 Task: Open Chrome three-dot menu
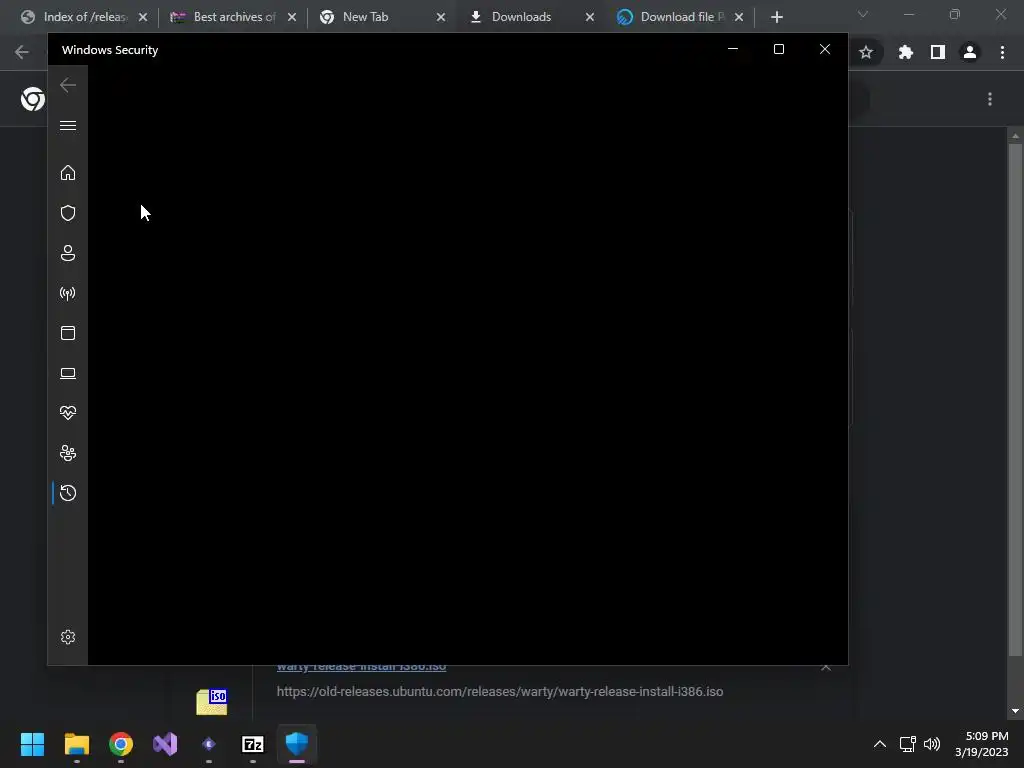1002,52
